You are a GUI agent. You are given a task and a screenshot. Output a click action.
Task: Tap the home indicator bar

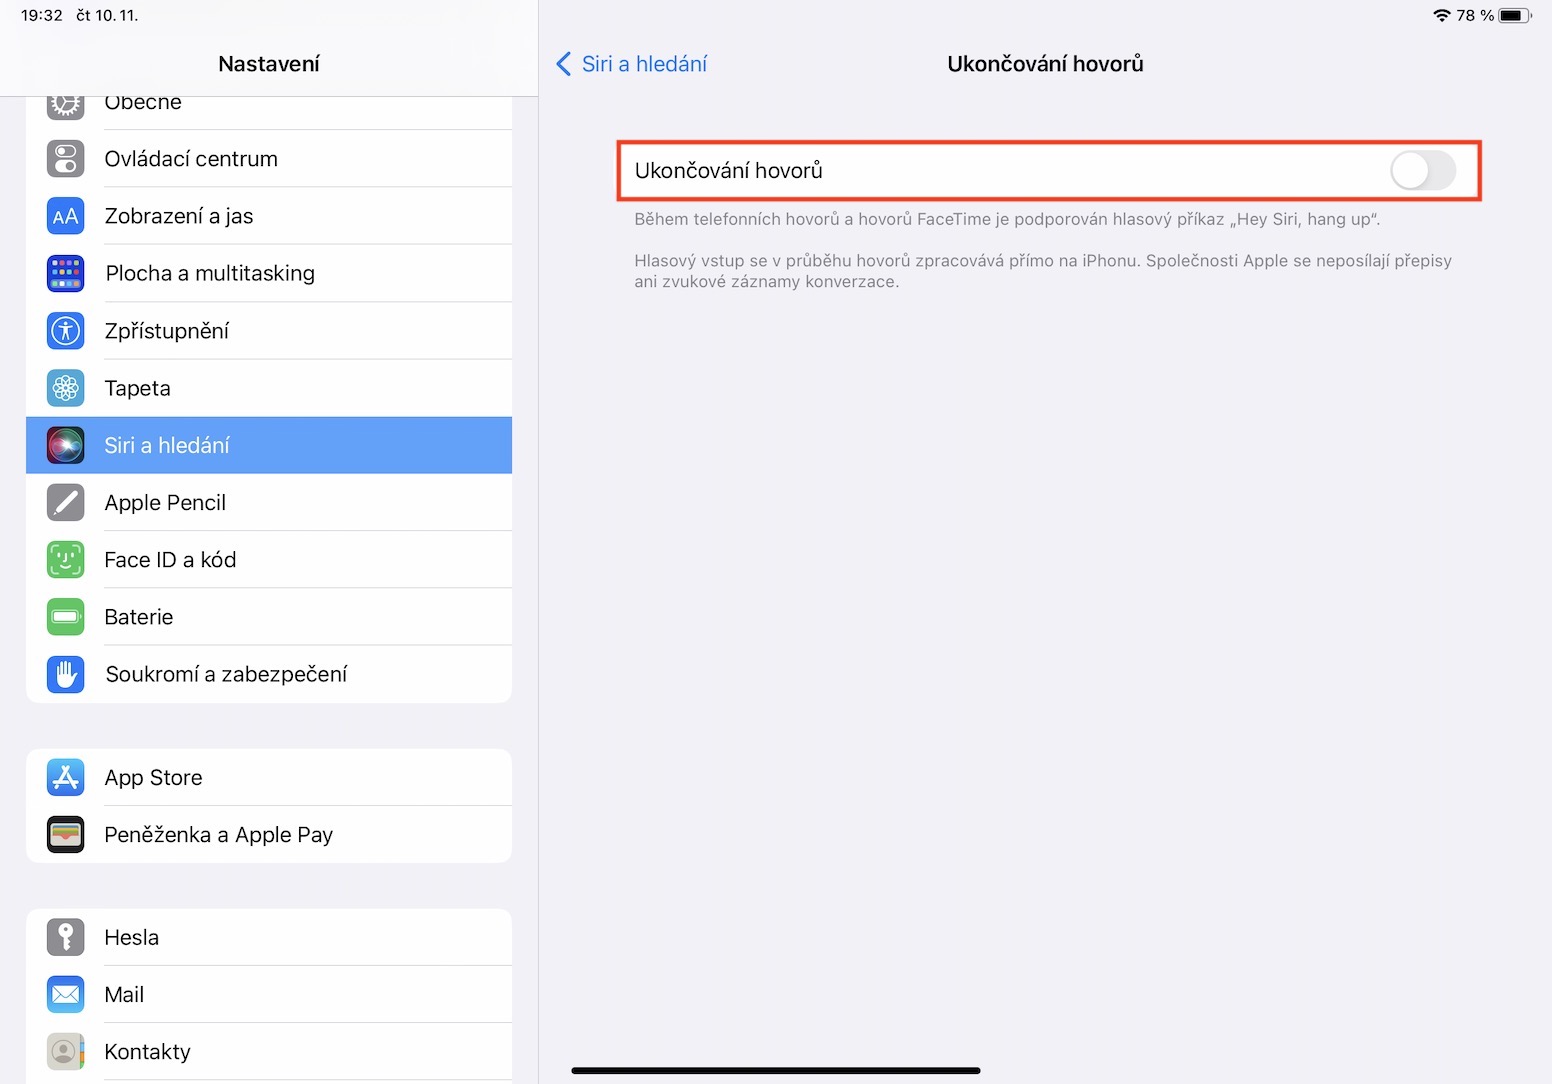(x=775, y=1071)
